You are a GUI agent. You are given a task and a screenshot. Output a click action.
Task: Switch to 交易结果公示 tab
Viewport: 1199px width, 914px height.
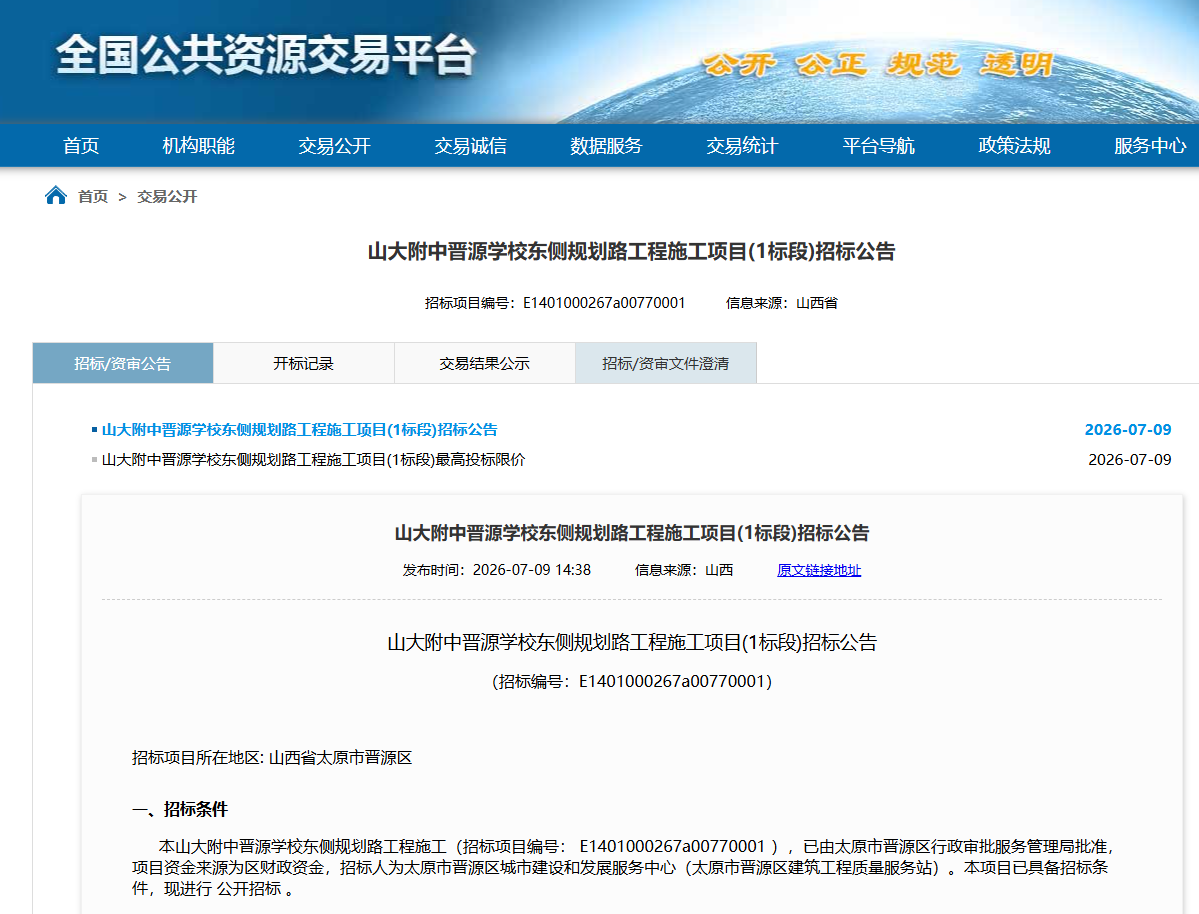[485, 363]
